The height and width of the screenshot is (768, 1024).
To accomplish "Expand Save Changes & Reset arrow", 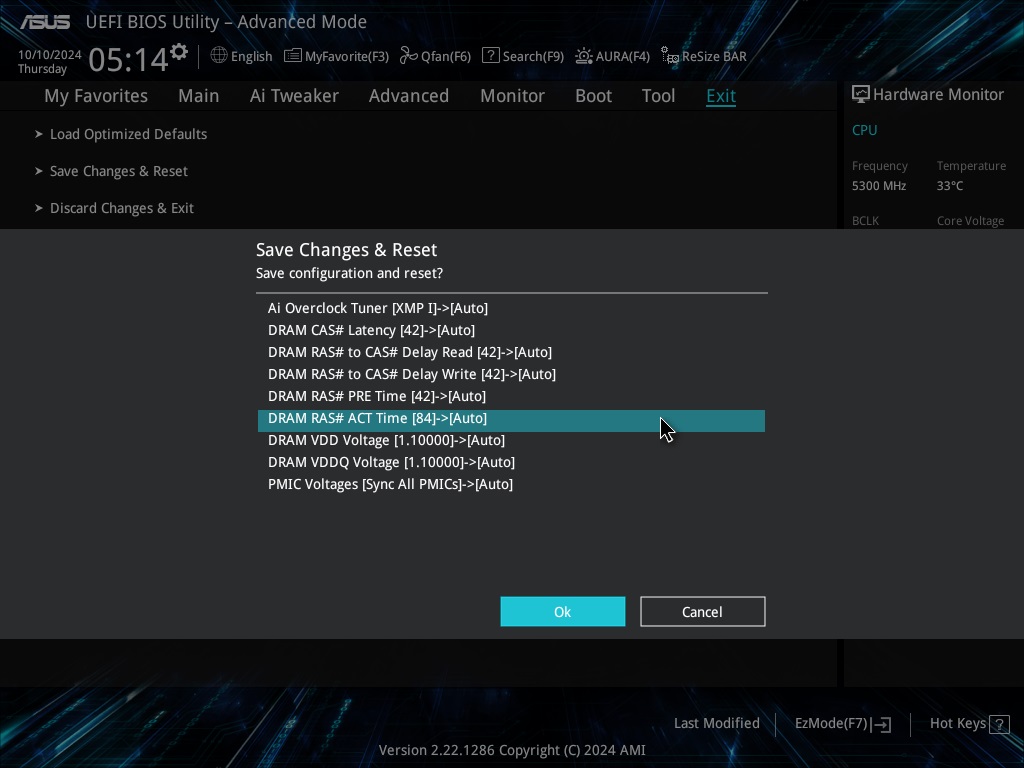I will click(39, 171).
